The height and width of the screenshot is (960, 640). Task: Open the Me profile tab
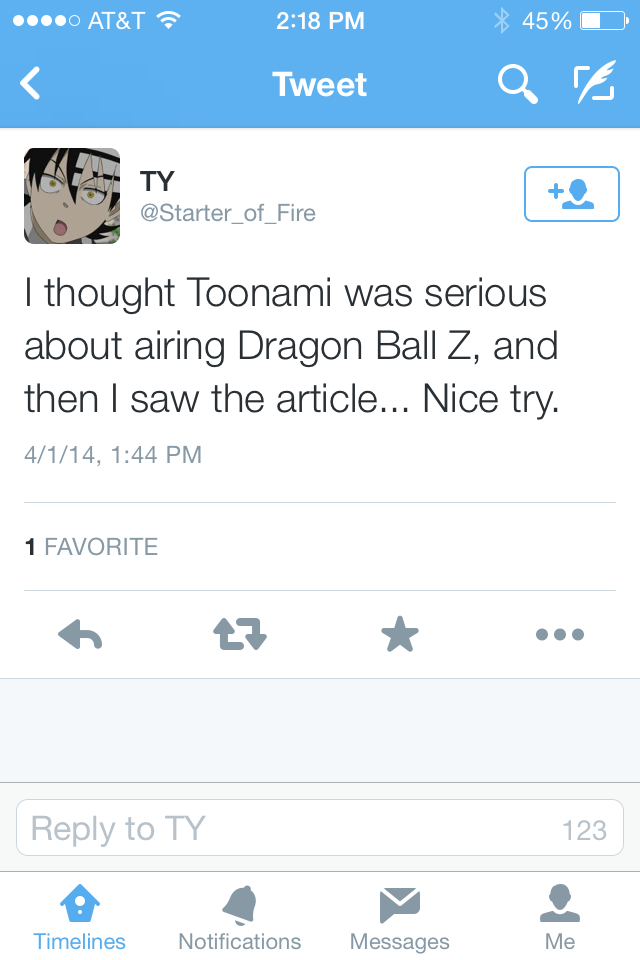560,917
